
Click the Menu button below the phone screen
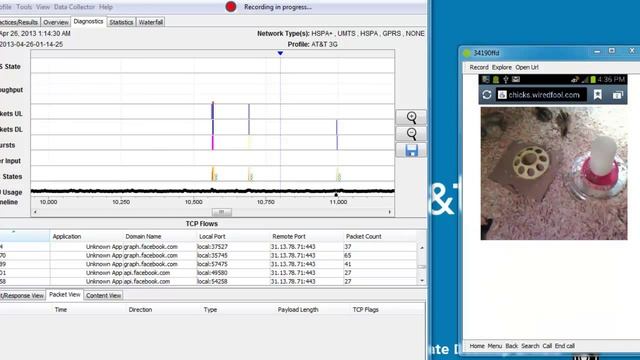(x=495, y=346)
